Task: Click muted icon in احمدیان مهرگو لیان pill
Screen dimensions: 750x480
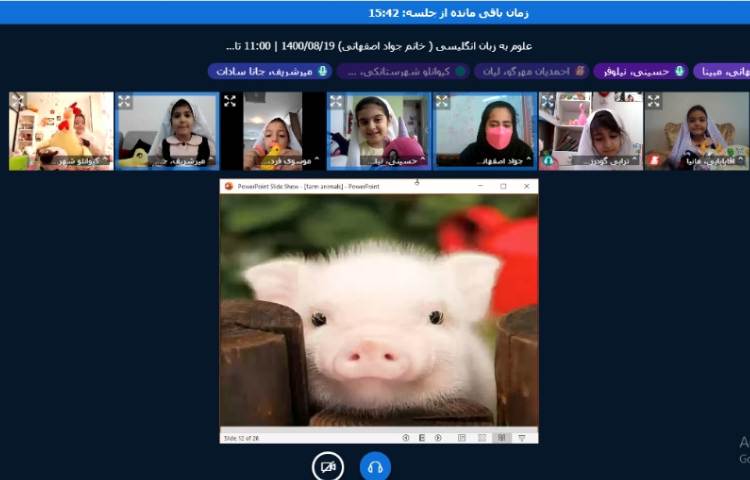Action: click(x=580, y=71)
